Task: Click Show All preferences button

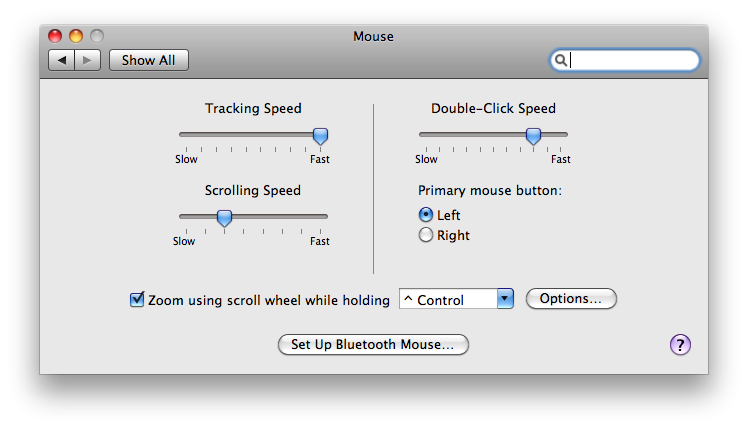Action: pos(149,60)
